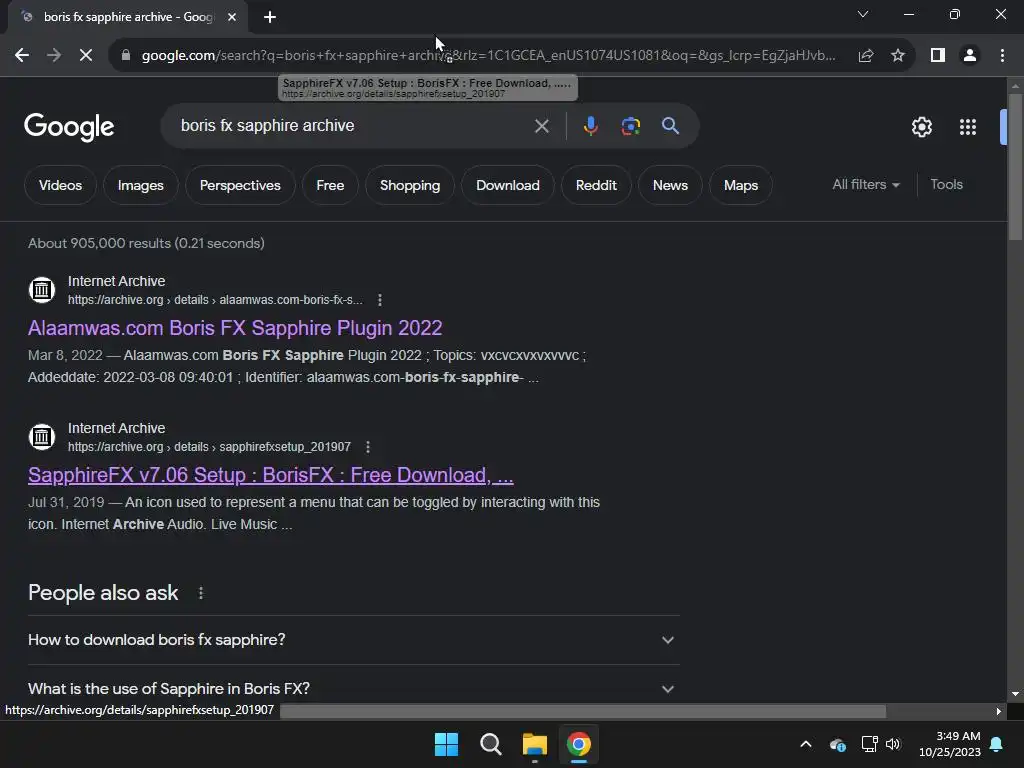Open People also ask options menu
1024x768 pixels.
[x=201, y=593]
